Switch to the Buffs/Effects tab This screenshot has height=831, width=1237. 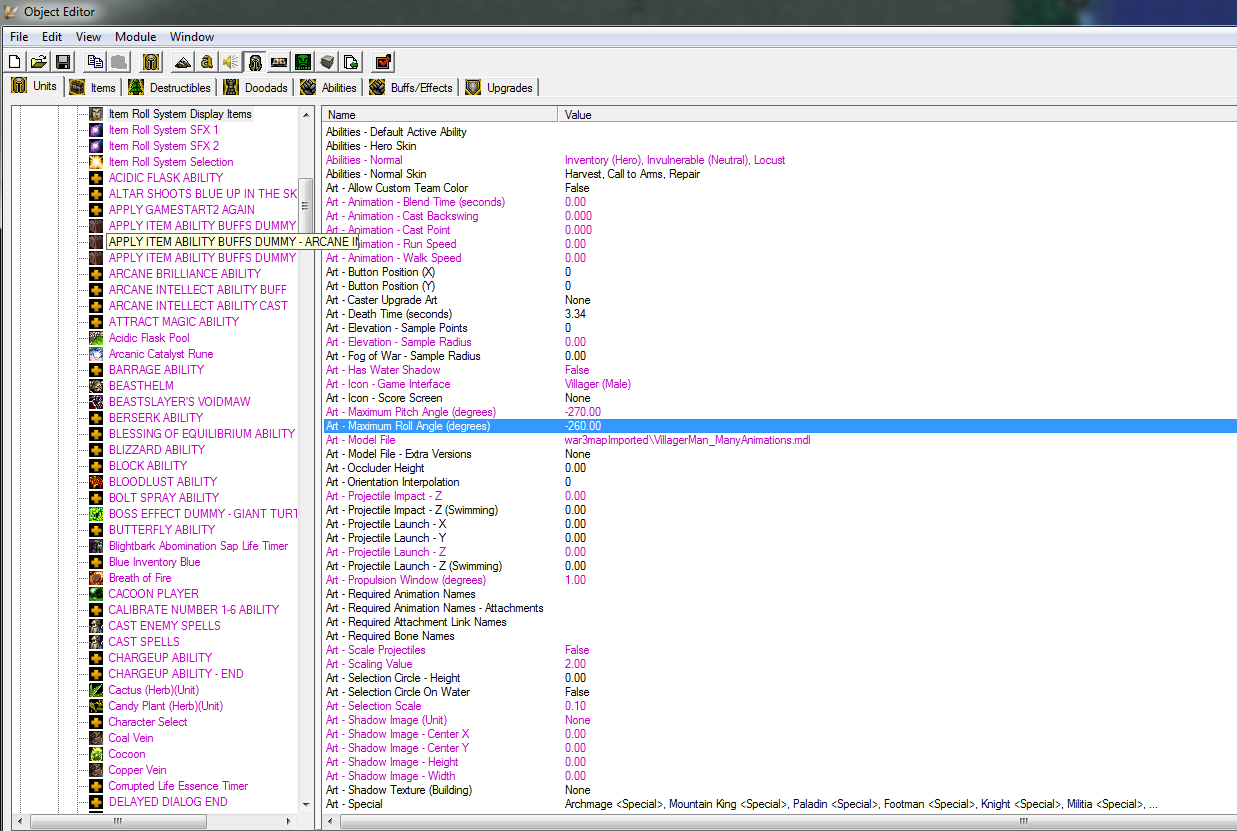412,88
